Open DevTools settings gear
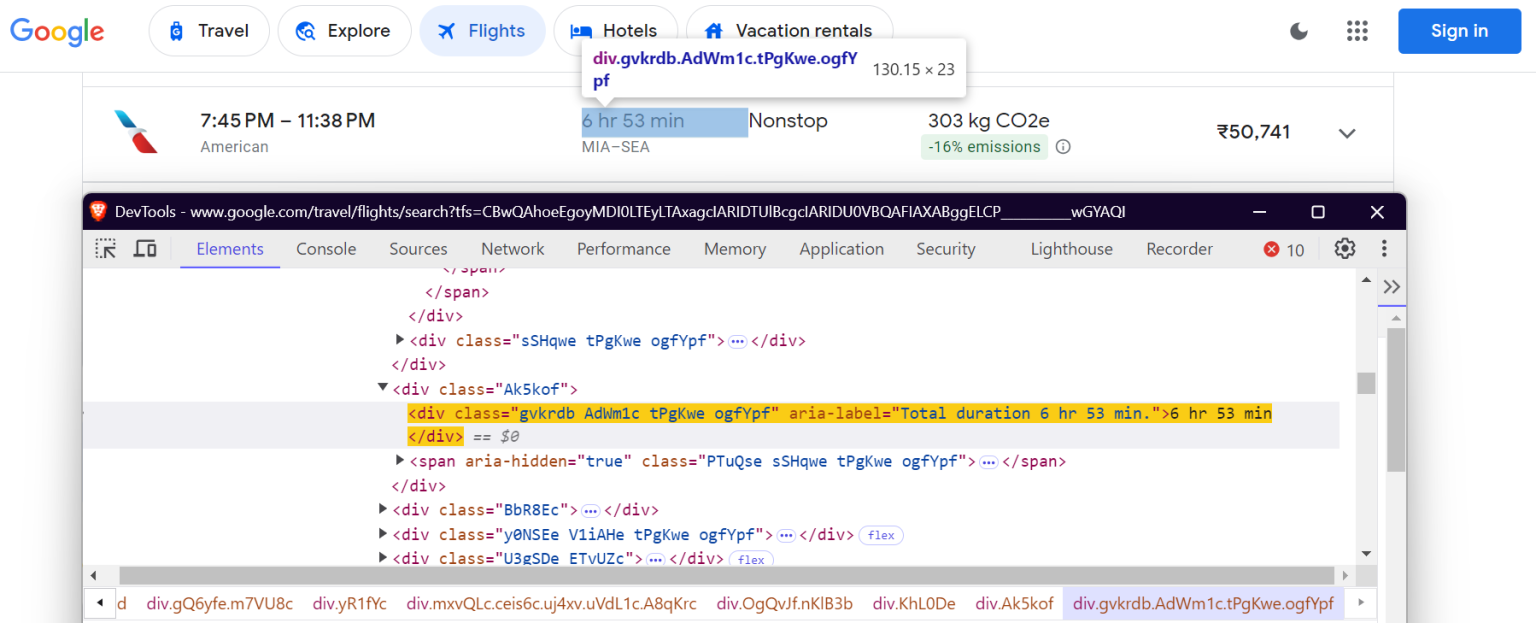This screenshot has width=1536, height=623. (1344, 248)
